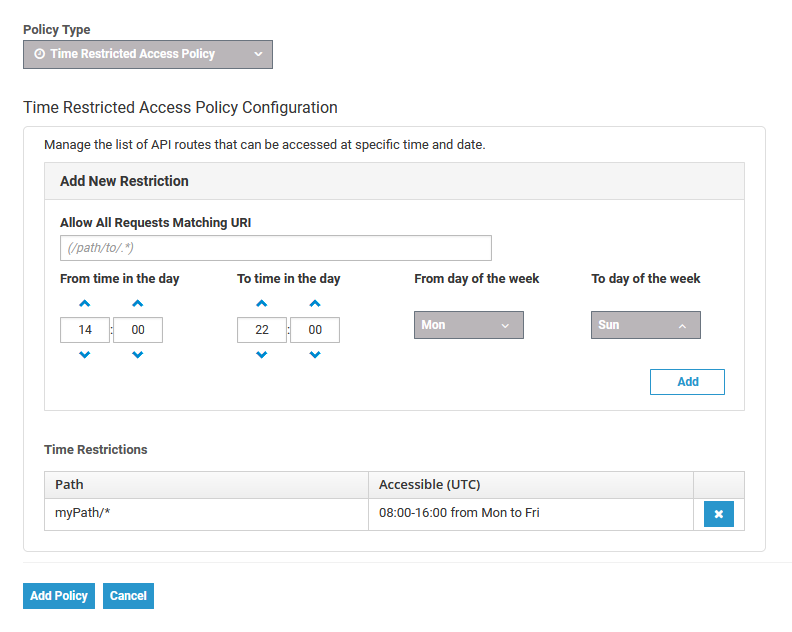Decrease the From time hour value
Viewport: 792px width, 632px height.
pyautogui.click(x=85, y=355)
